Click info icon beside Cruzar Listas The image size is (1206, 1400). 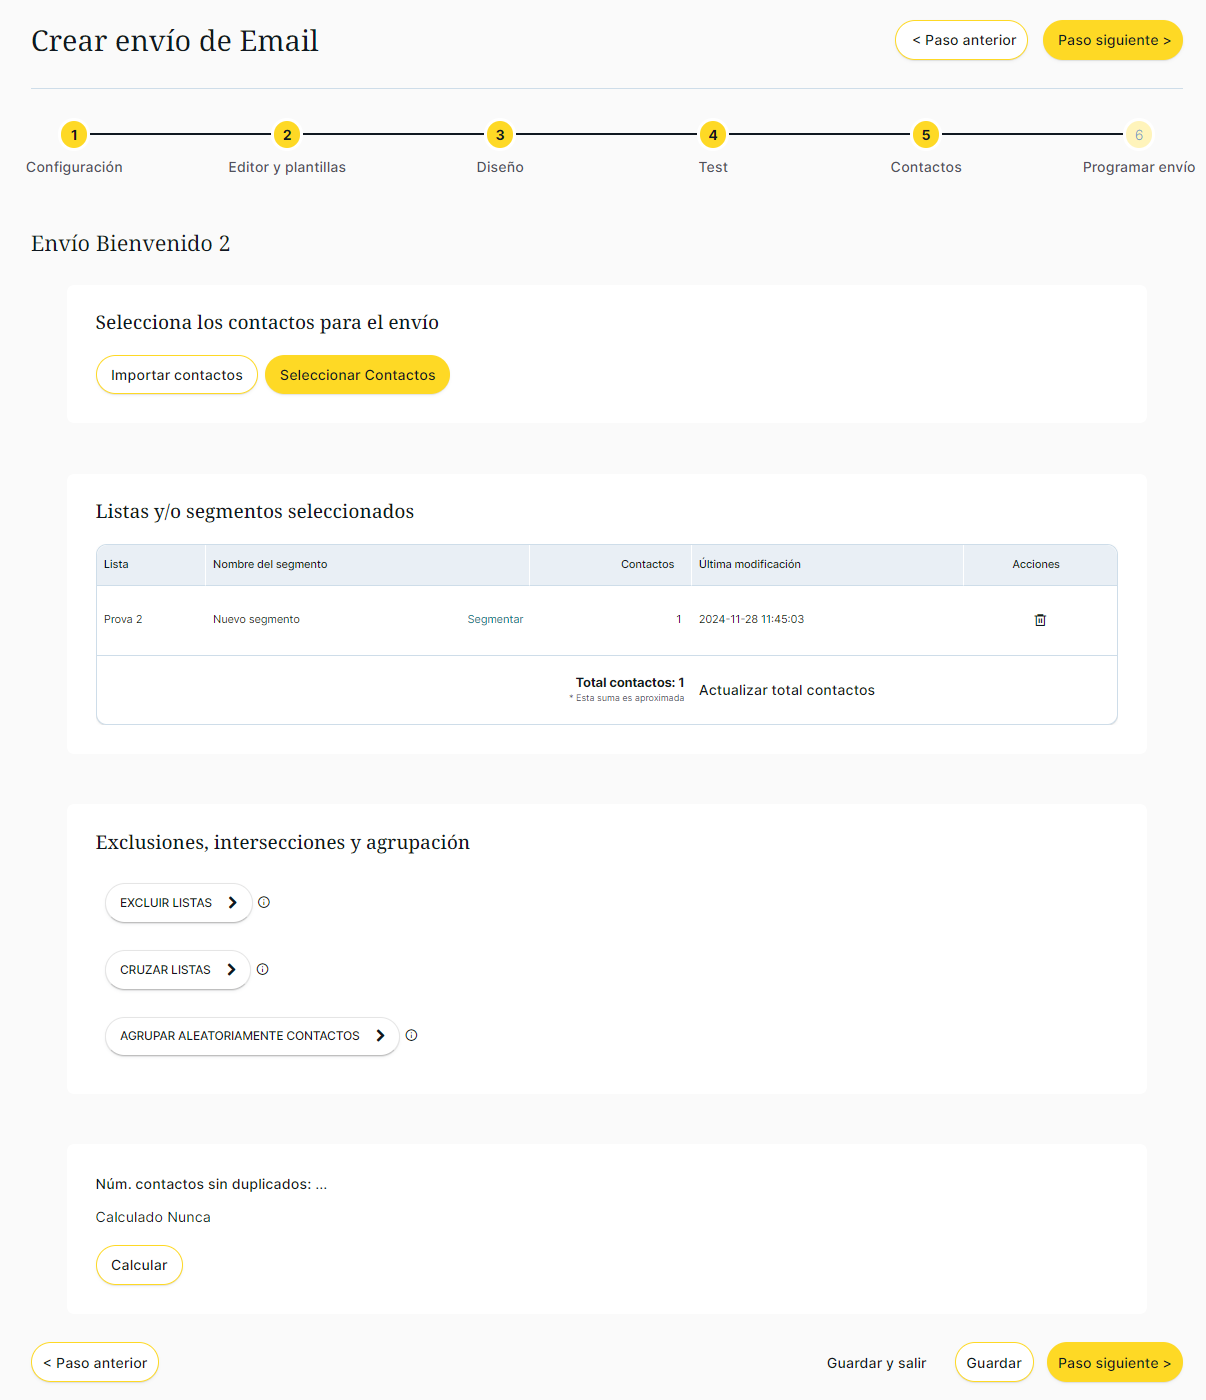(x=263, y=969)
